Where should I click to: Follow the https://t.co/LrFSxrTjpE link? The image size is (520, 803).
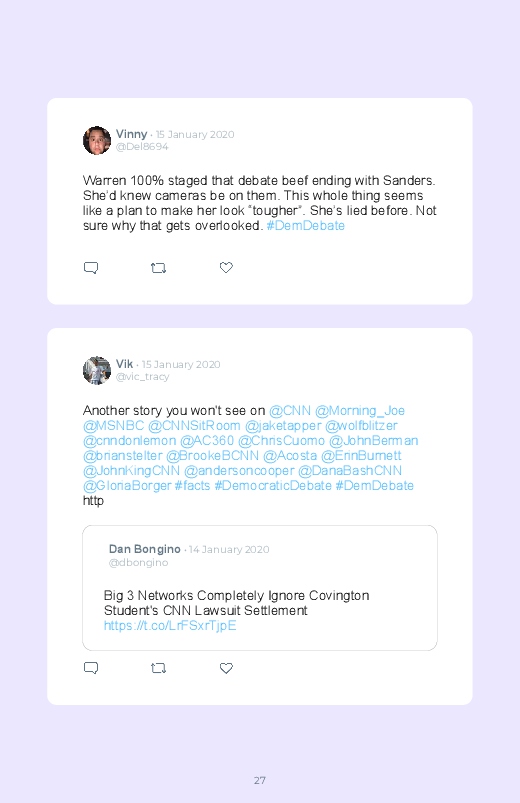170,626
